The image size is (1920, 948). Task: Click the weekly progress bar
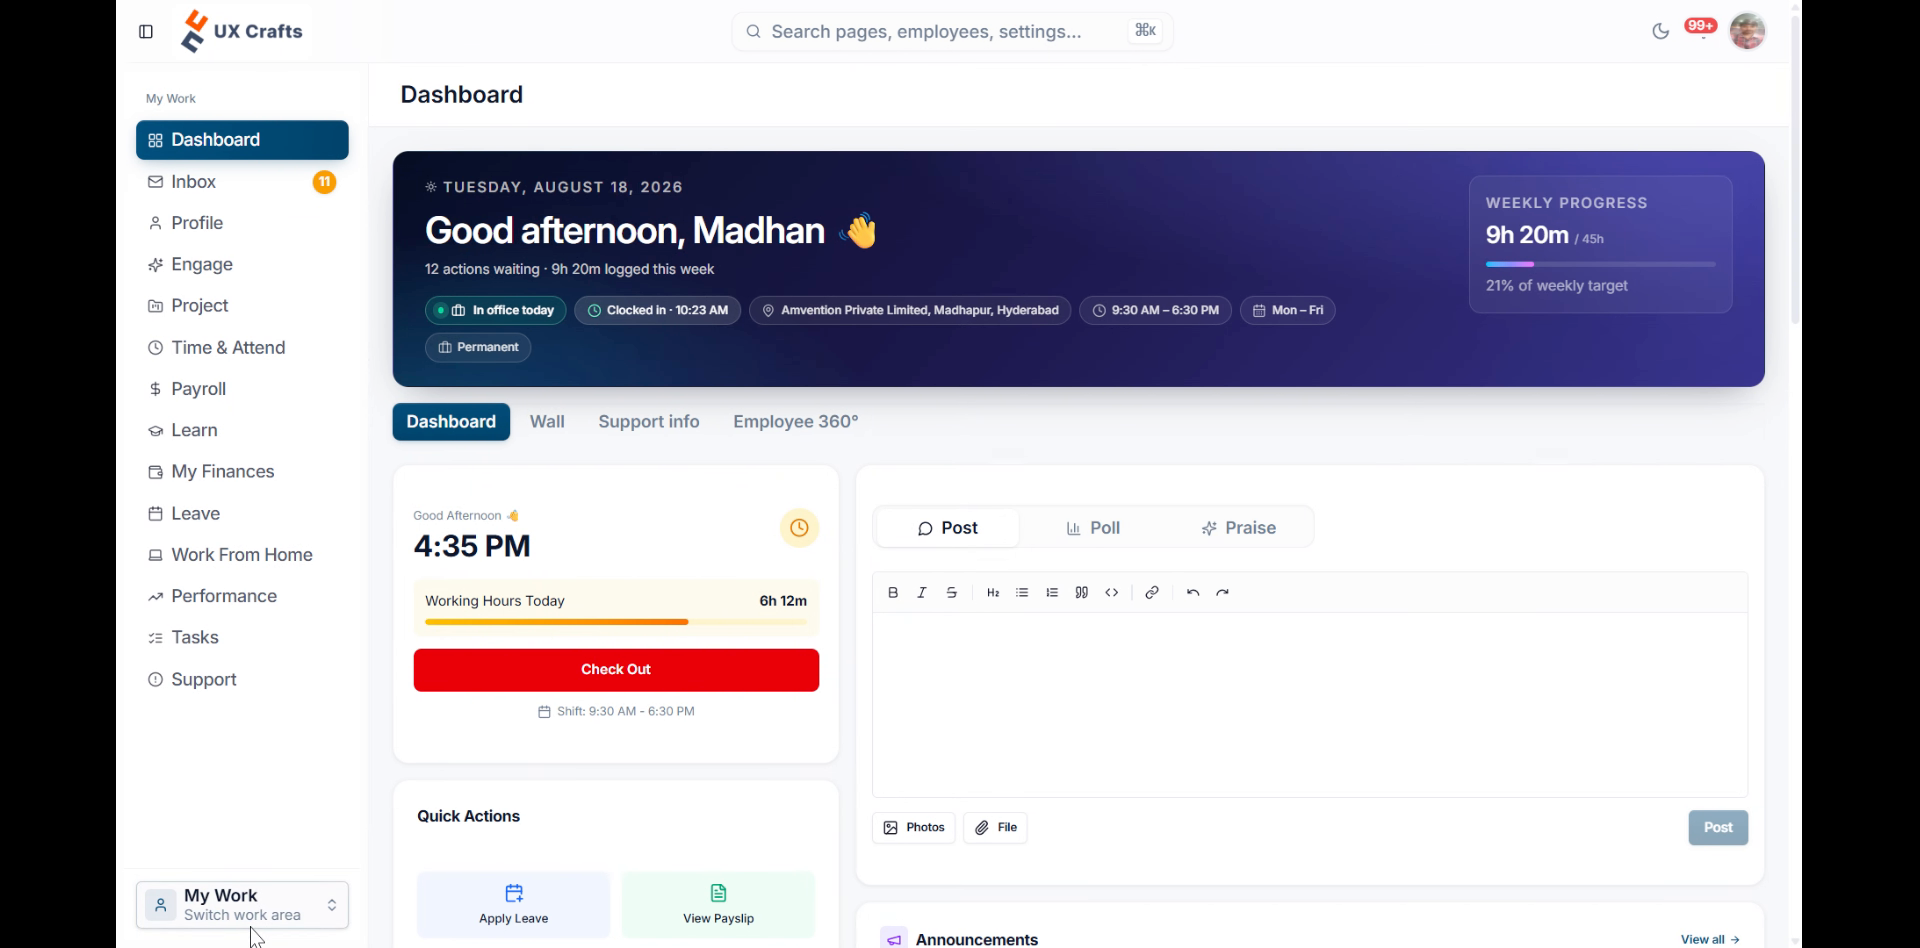[x=1600, y=264]
